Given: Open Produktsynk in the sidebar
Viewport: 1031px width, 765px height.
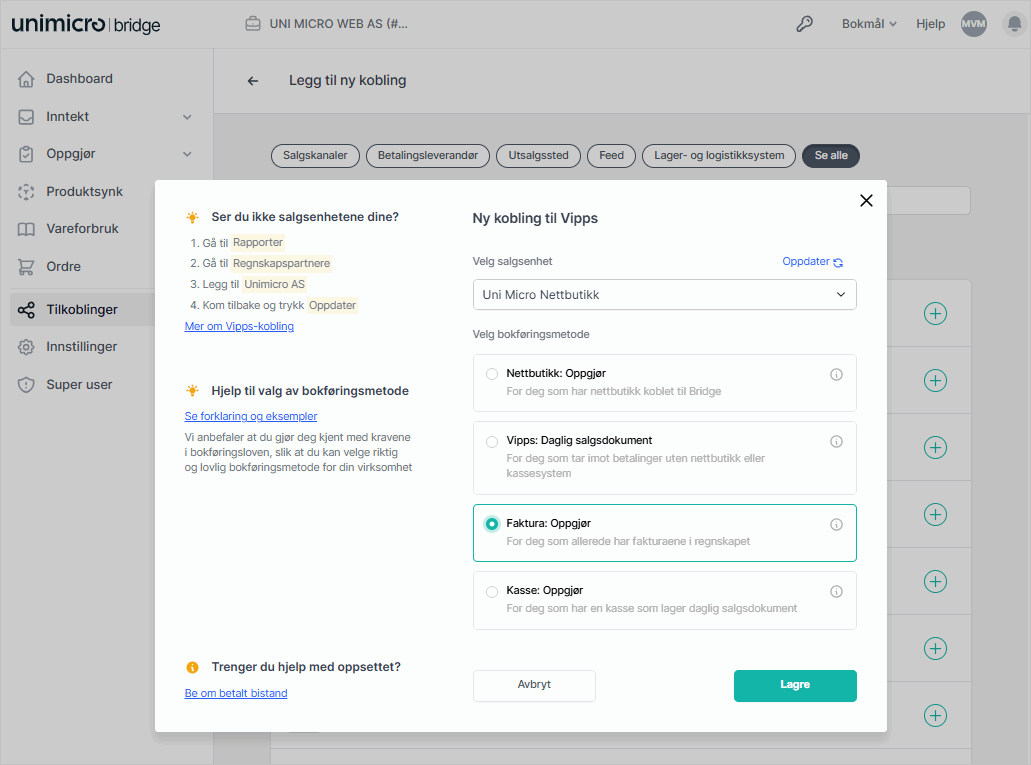Looking at the screenshot, I should [x=84, y=192].
